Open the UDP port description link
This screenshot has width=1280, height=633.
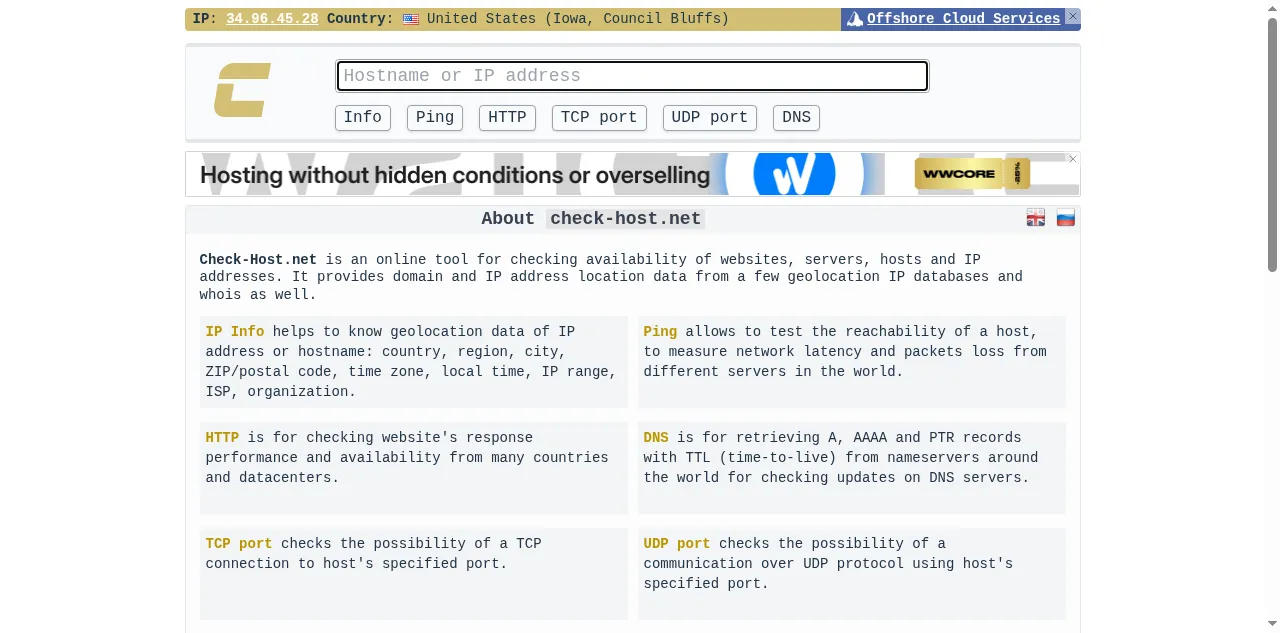pyautogui.click(x=677, y=544)
